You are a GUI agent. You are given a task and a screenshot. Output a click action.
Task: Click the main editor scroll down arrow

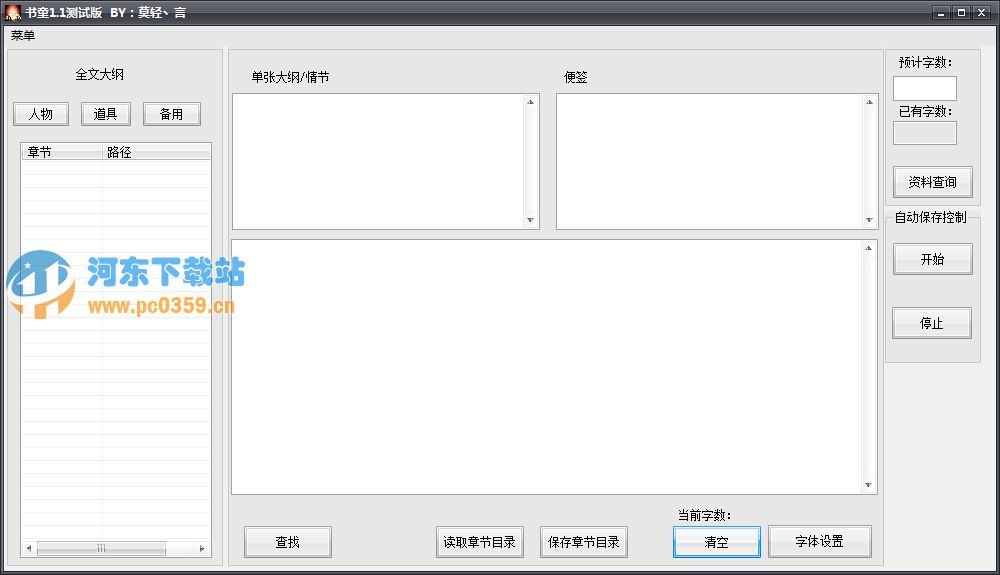point(869,485)
